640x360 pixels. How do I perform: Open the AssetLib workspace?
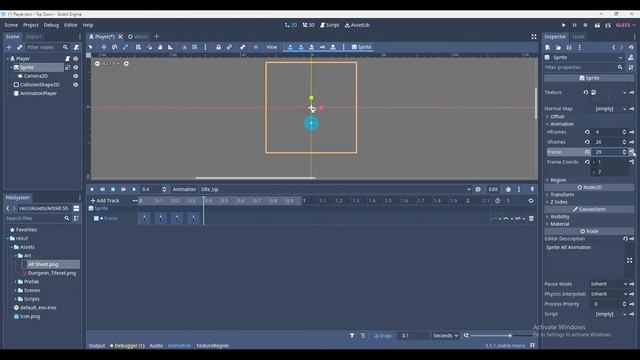[x=357, y=25]
